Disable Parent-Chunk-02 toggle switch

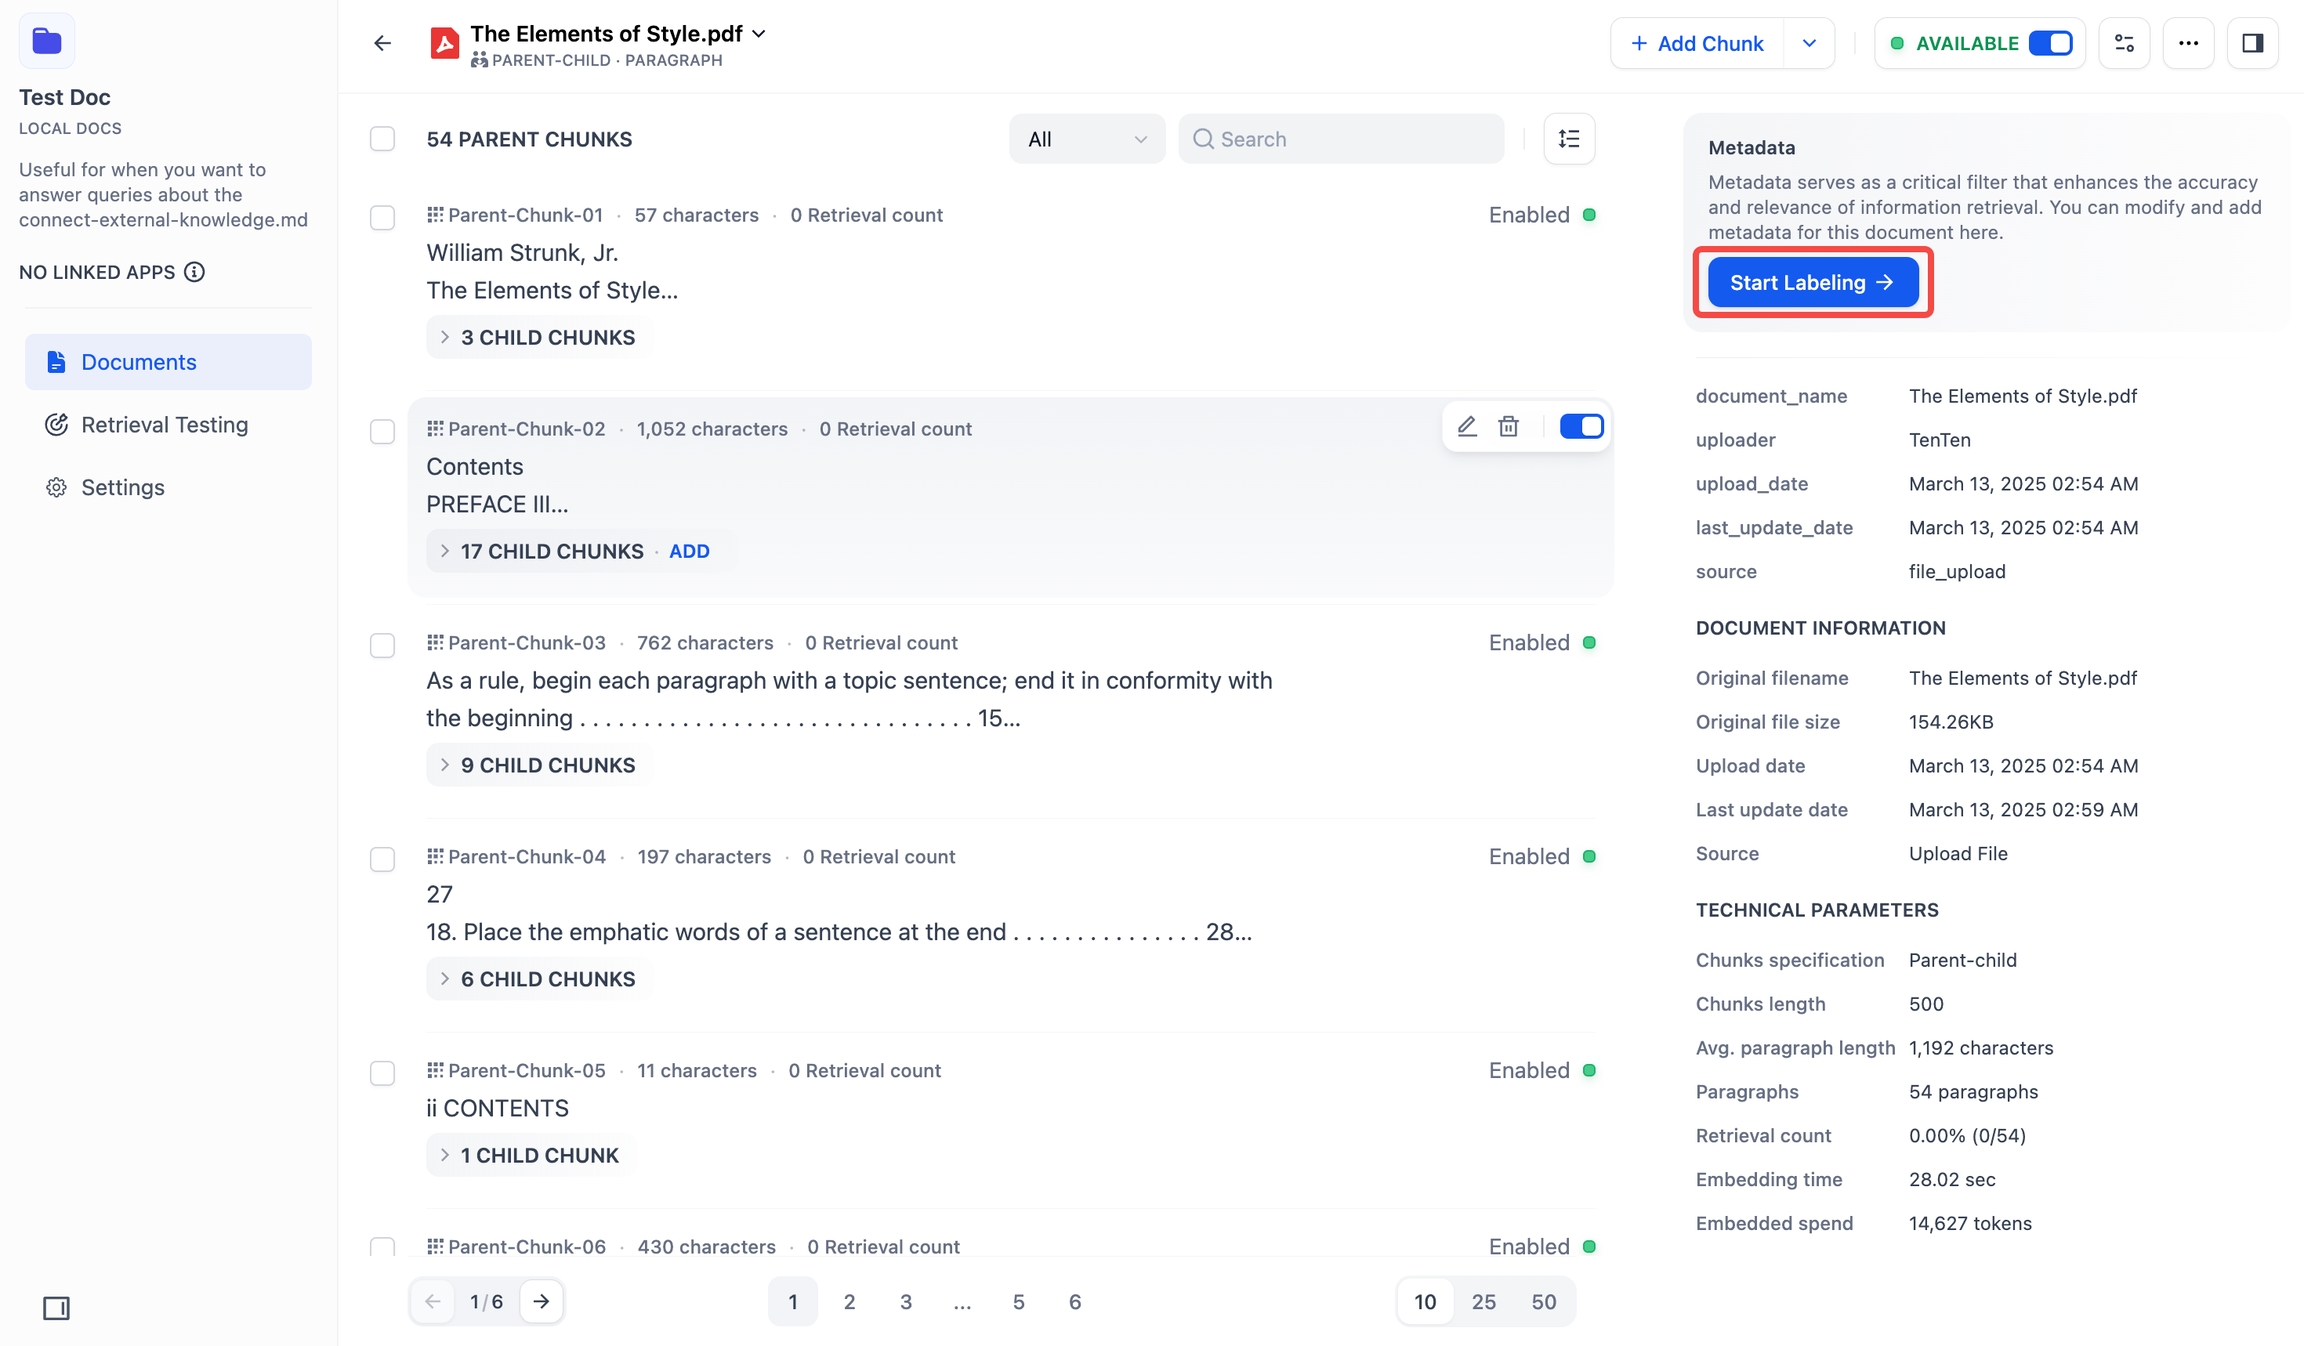tap(1581, 427)
